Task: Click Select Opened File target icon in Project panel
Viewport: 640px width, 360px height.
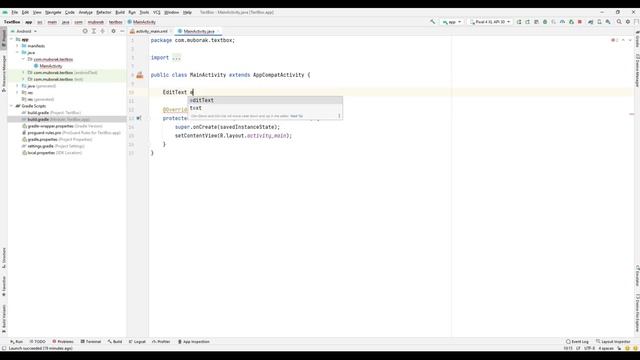Action: pos(85,31)
